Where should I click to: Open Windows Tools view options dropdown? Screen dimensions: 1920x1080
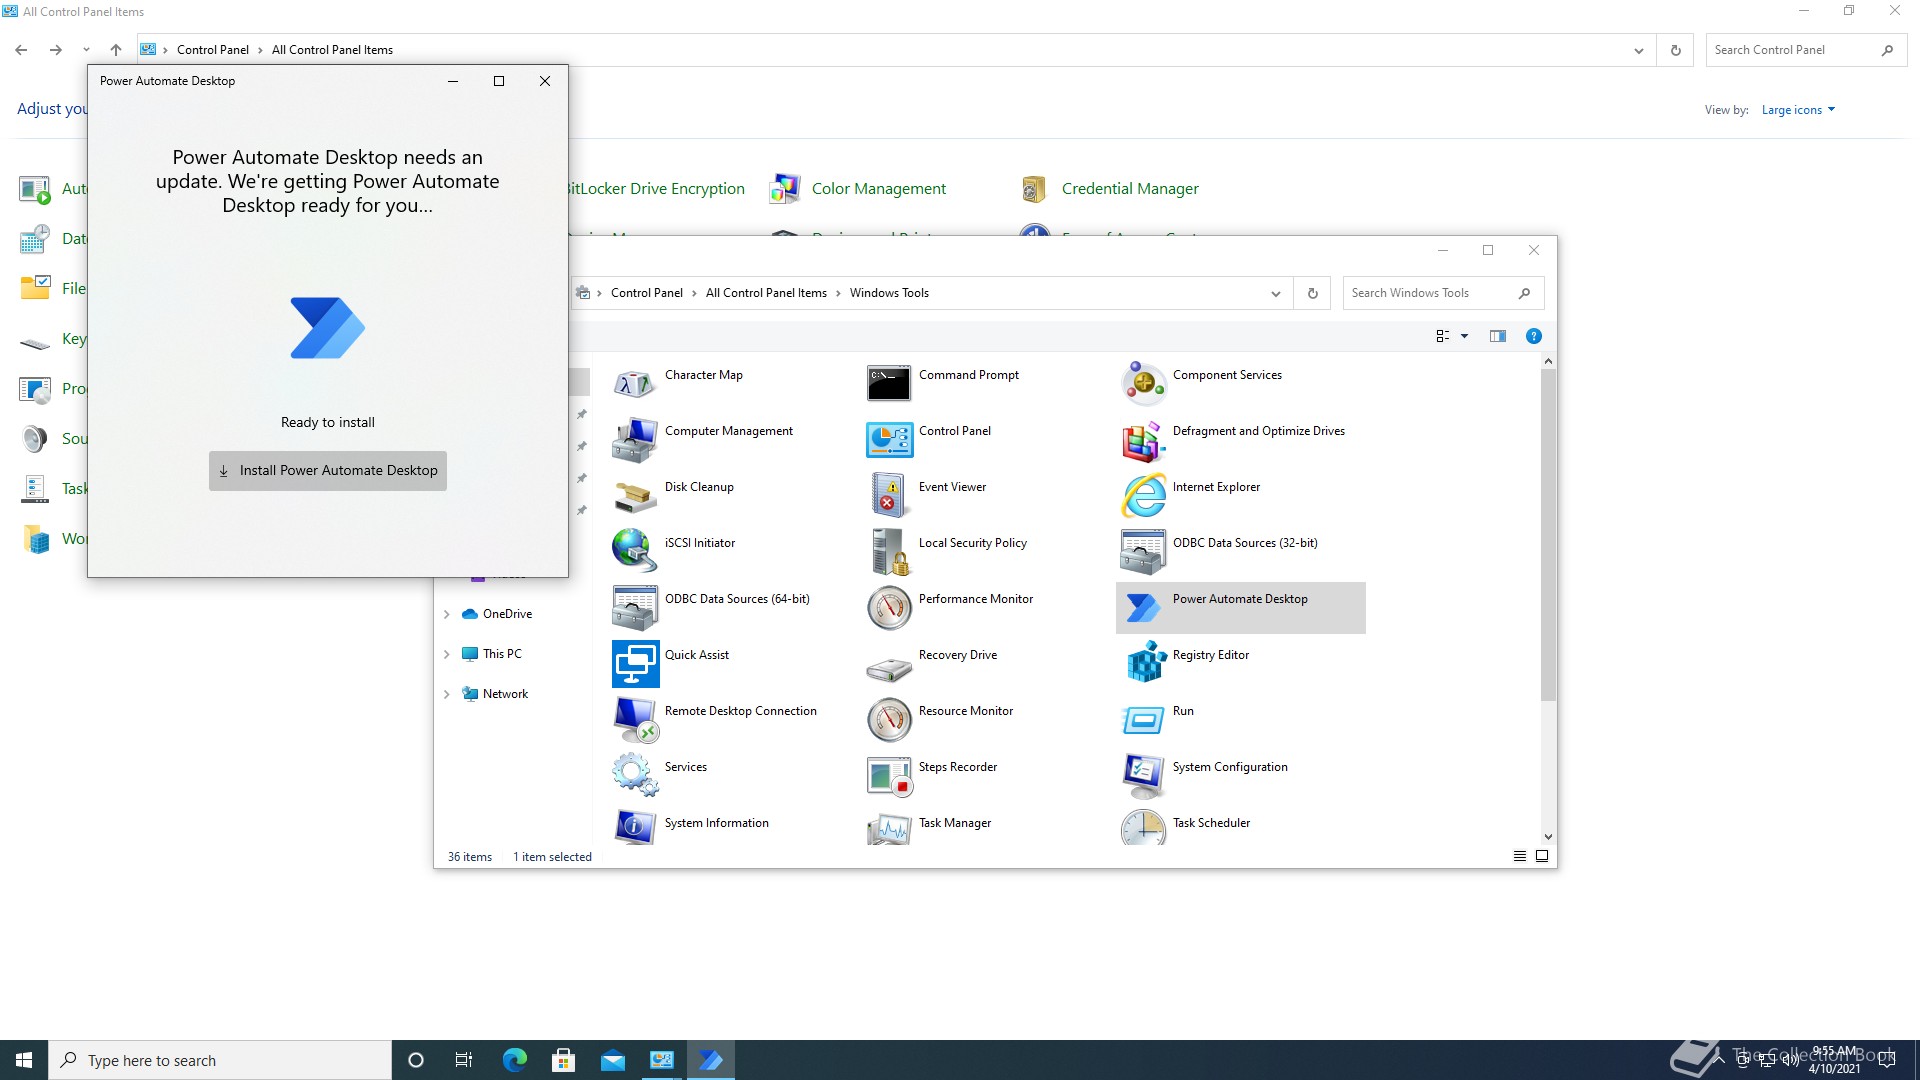point(1465,336)
